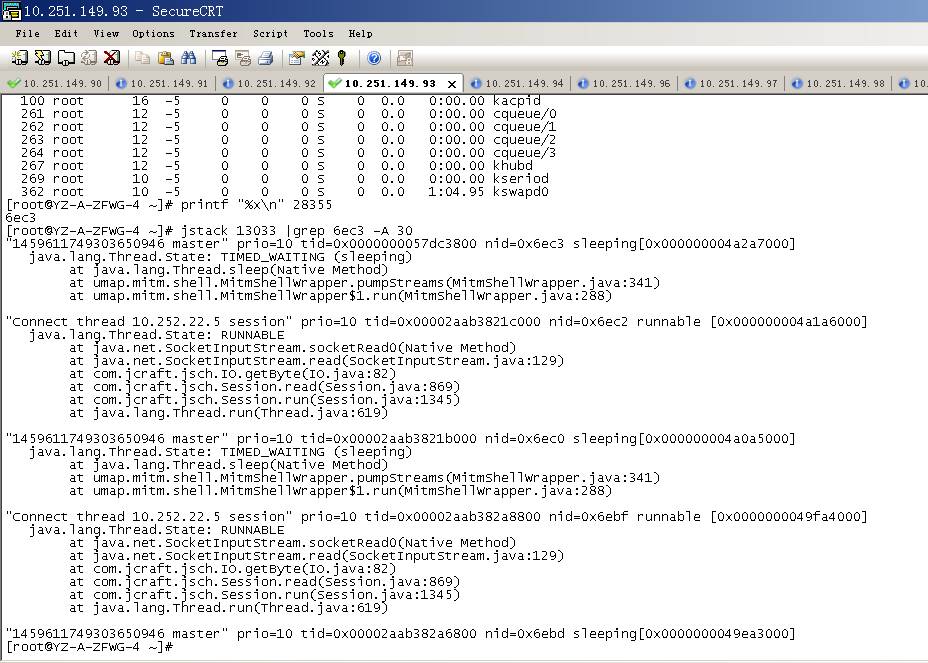The height and width of the screenshot is (663, 928).
Task: Click the Connect in Tab icon
Action: coord(66,58)
